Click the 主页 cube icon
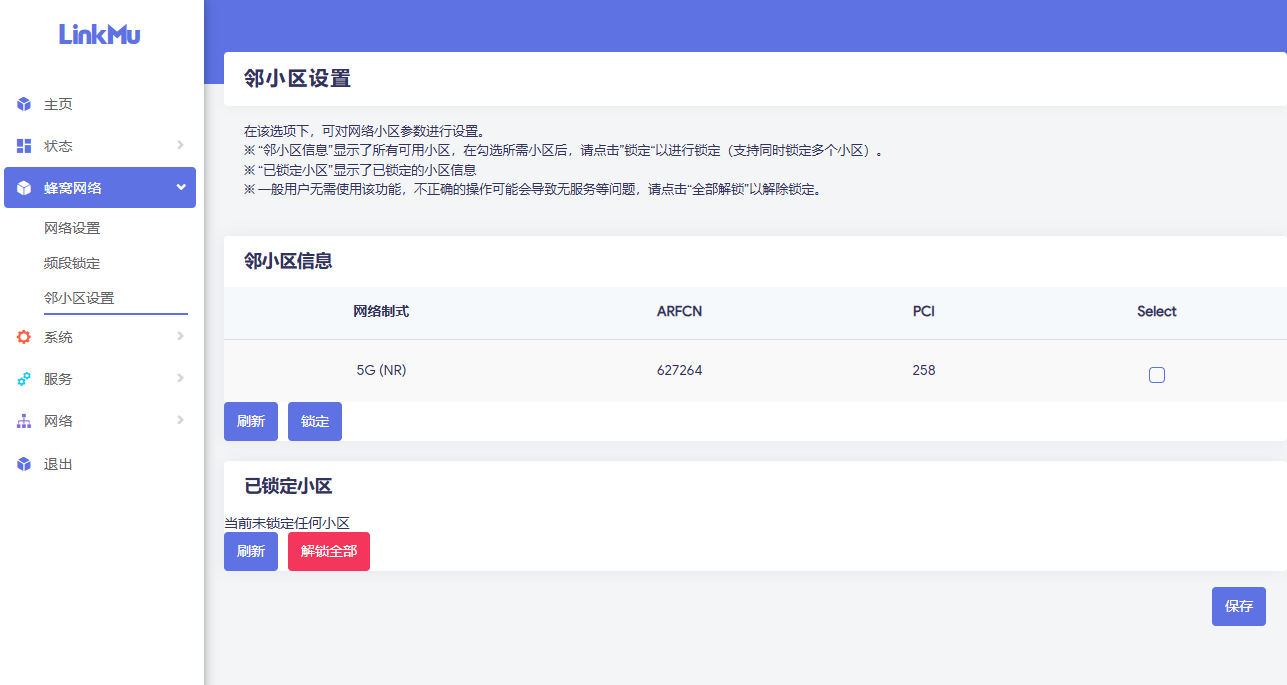Image resolution: width=1287 pixels, height=685 pixels. [x=24, y=104]
